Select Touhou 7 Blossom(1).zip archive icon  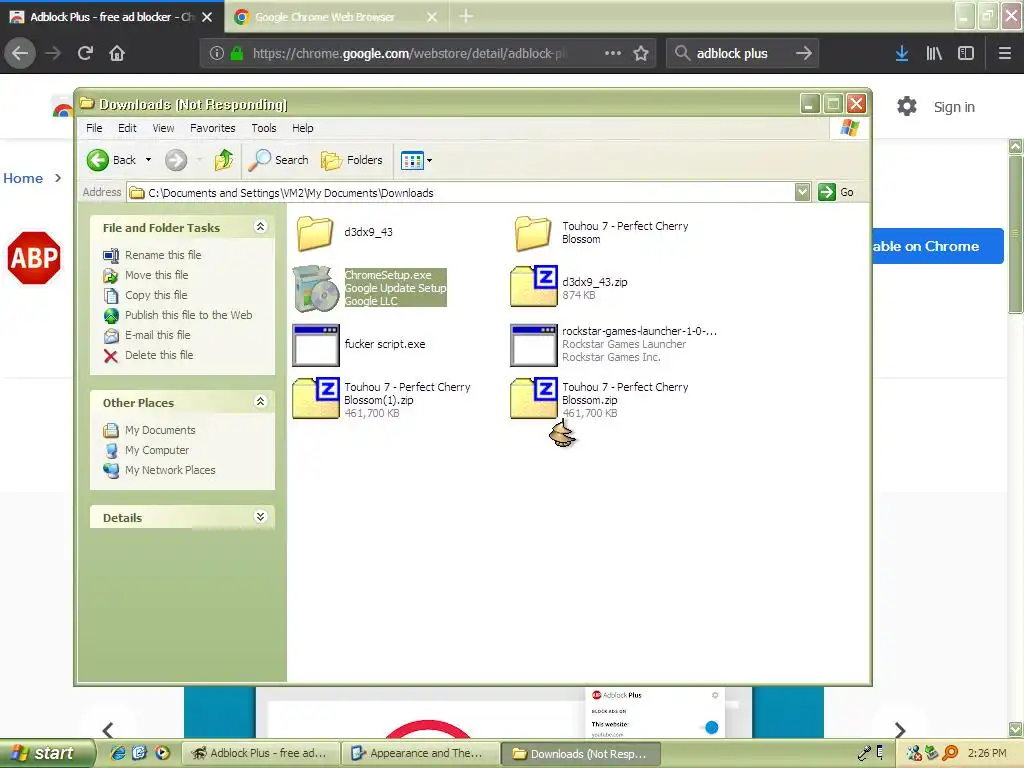pos(316,398)
